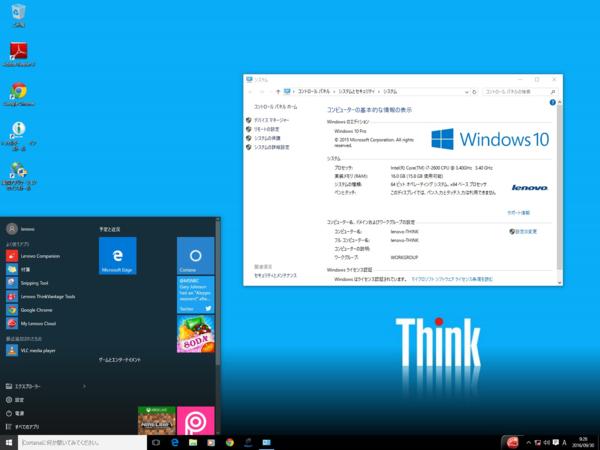Open the media player icon on taskbar
The height and width of the screenshot is (450, 600).
tap(211, 443)
